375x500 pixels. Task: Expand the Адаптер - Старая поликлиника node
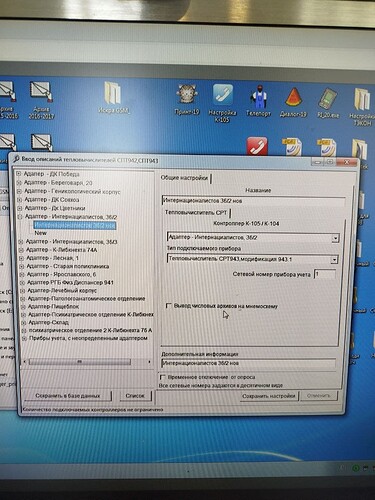tap(22, 266)
